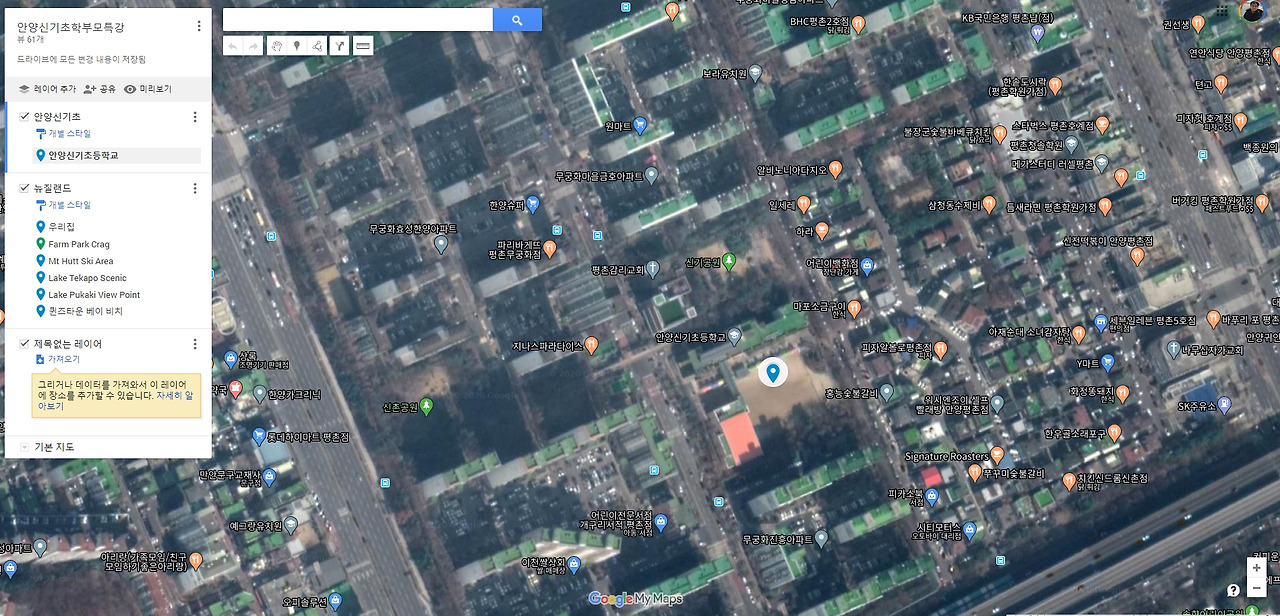This screenshot has height=616, width=1280.
Task: Open 개별 스타일 under 뉴질랜드 layer
Action: pyautogui.click(x=63, y=204)
